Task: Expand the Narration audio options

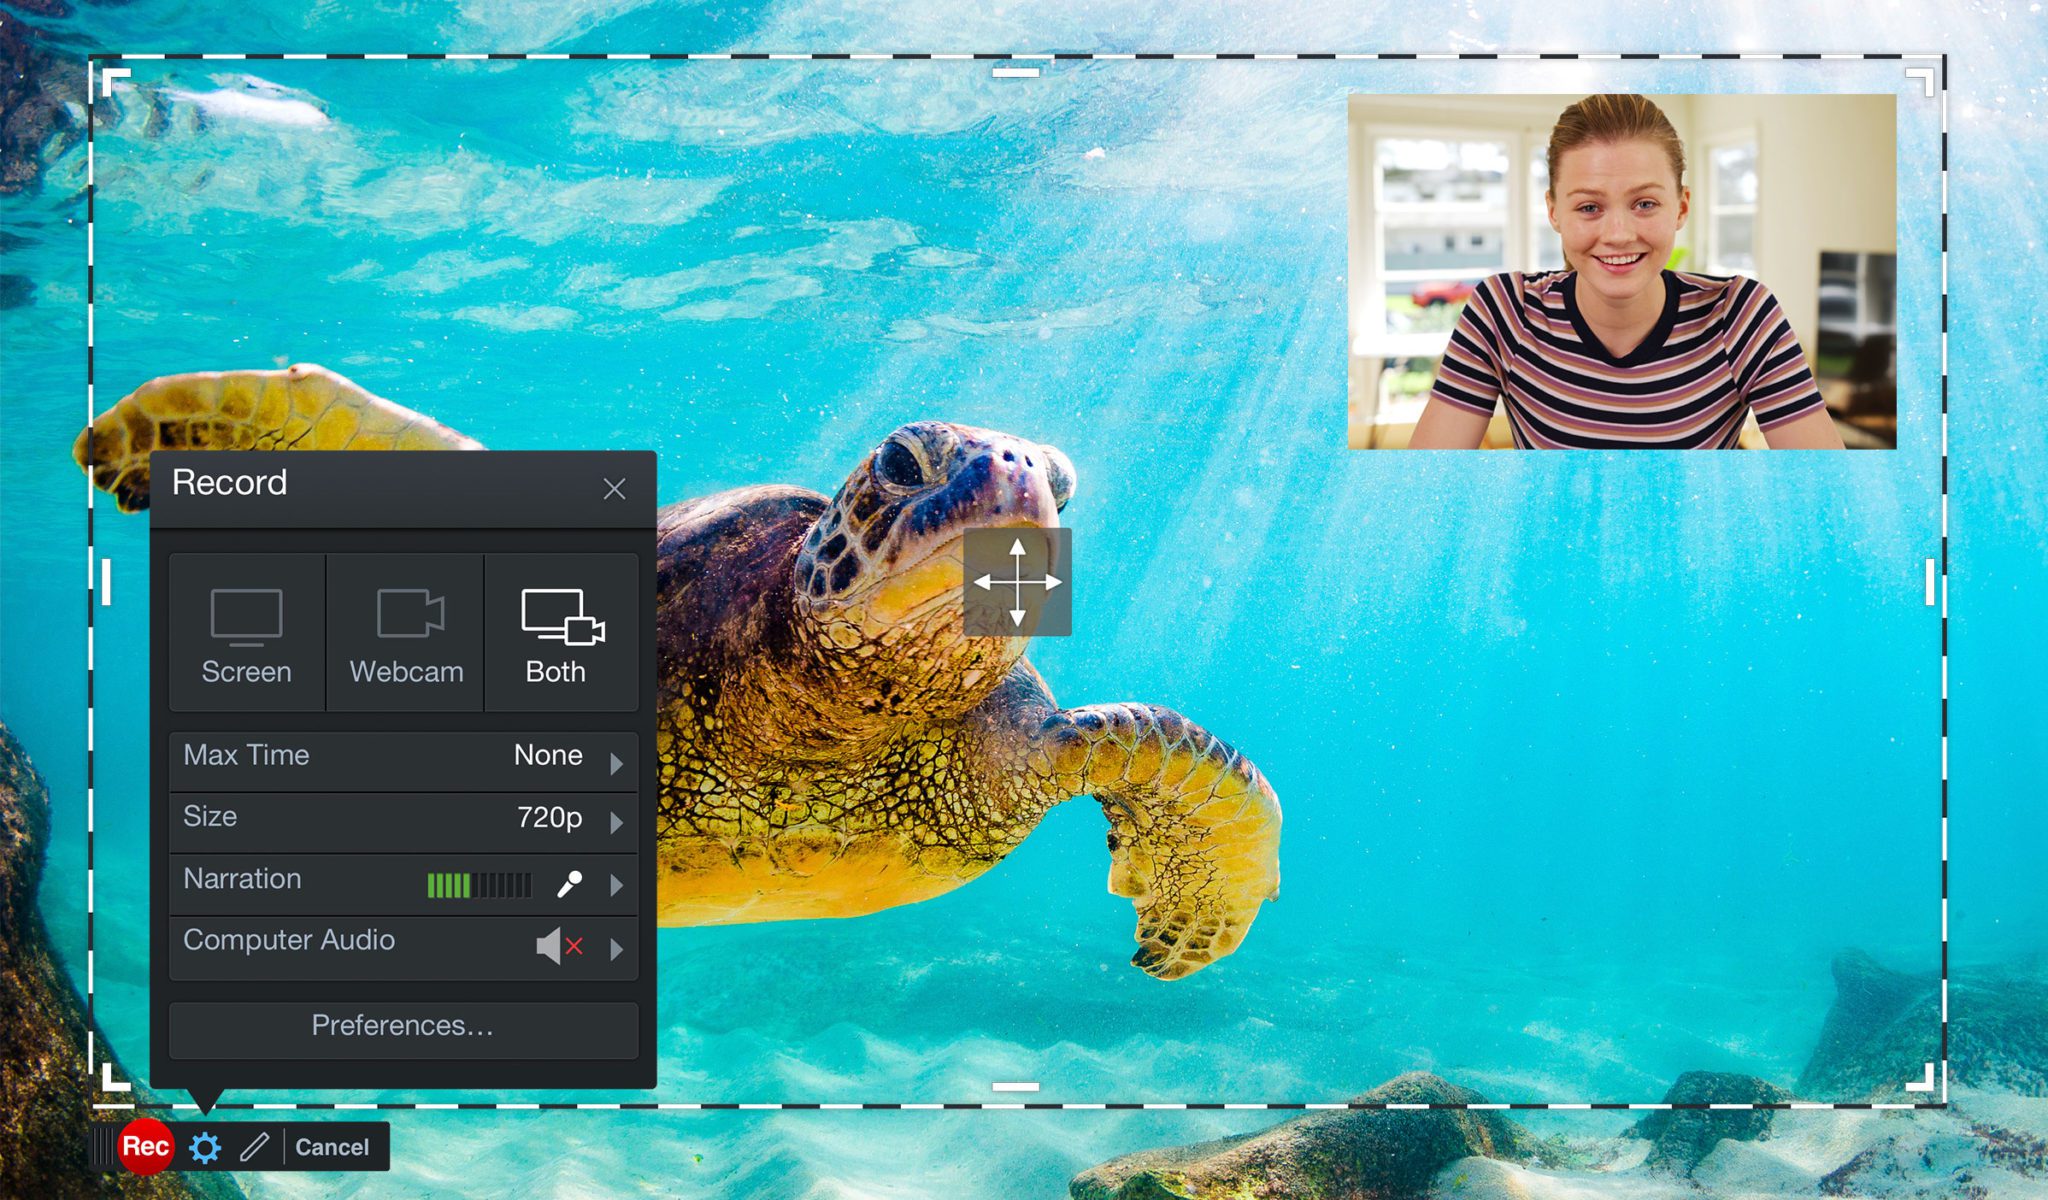Action: tap(616, 880)
